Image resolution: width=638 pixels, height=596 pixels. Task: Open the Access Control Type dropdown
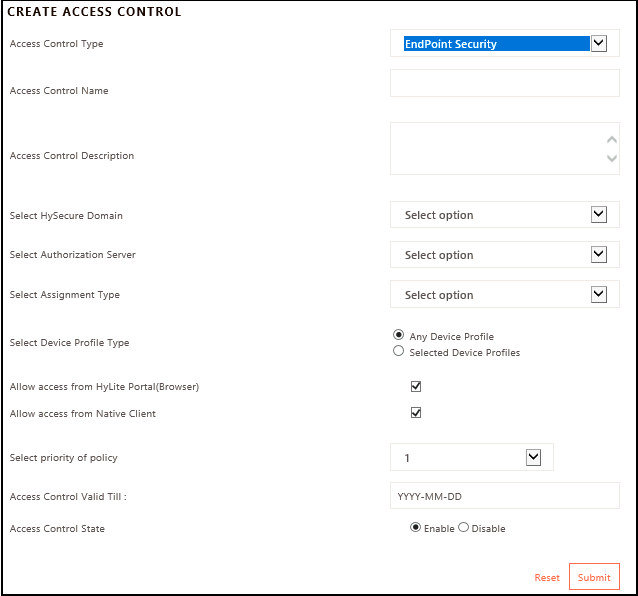(505, 43)
